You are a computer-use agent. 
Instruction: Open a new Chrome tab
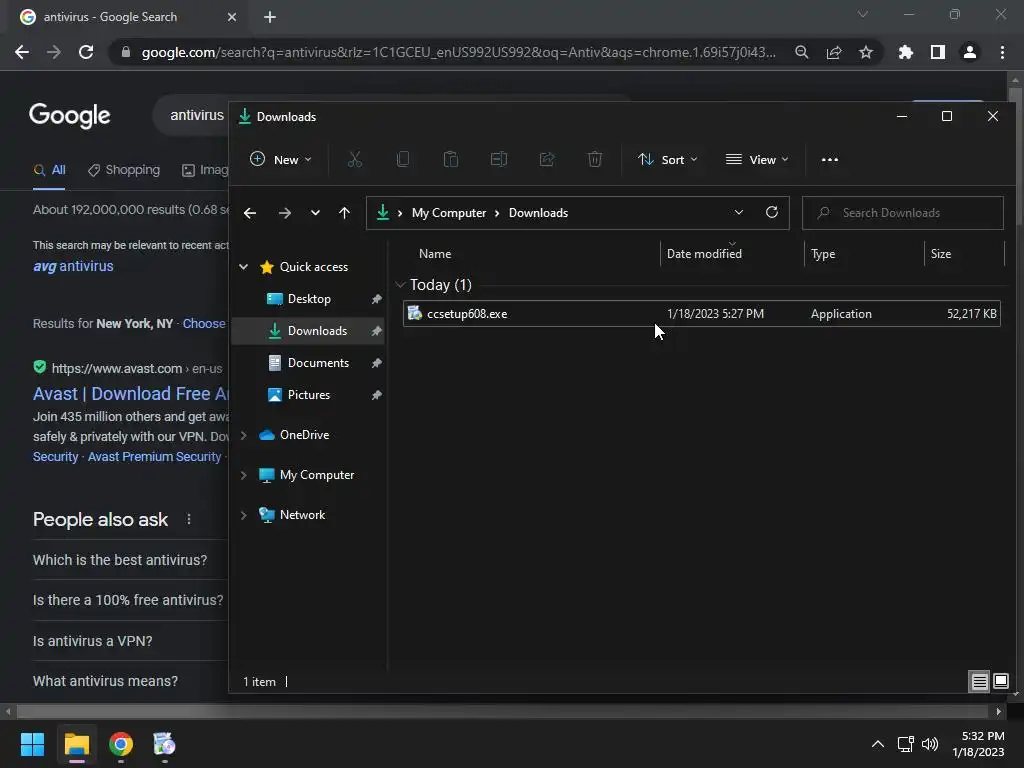[x=270, y=17]
